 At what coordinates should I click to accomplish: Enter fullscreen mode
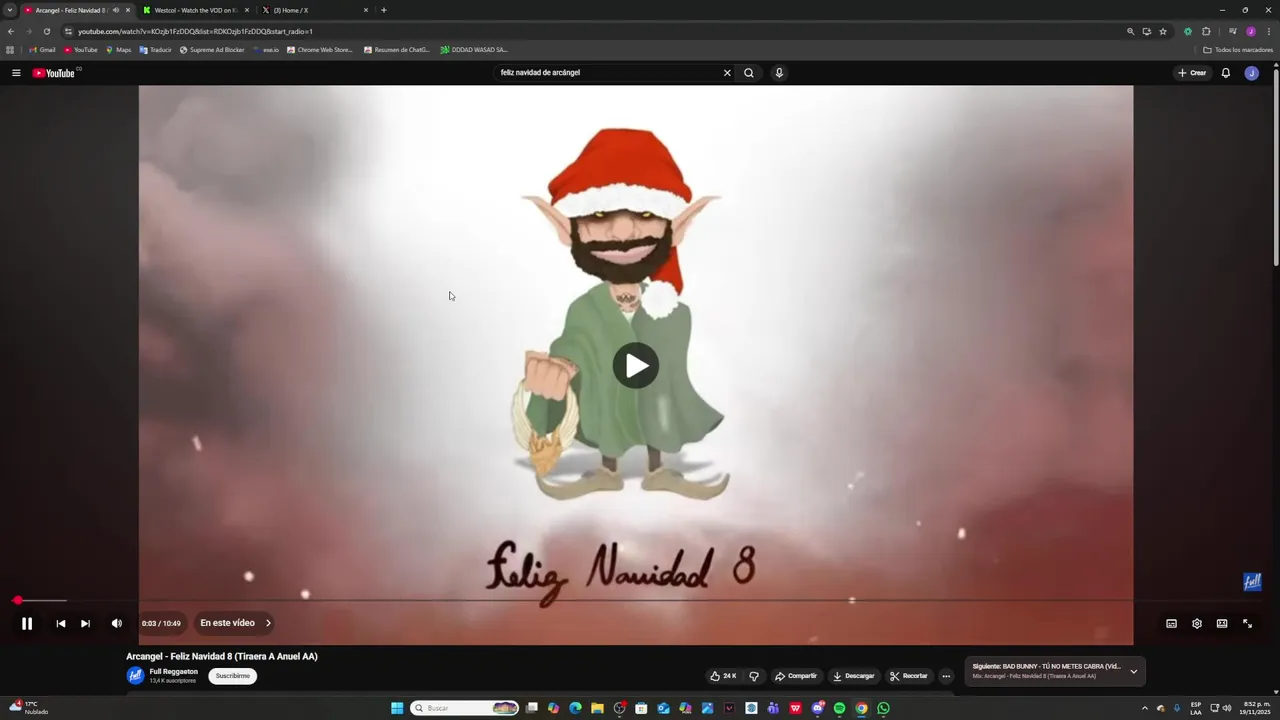click(1247, 623)
